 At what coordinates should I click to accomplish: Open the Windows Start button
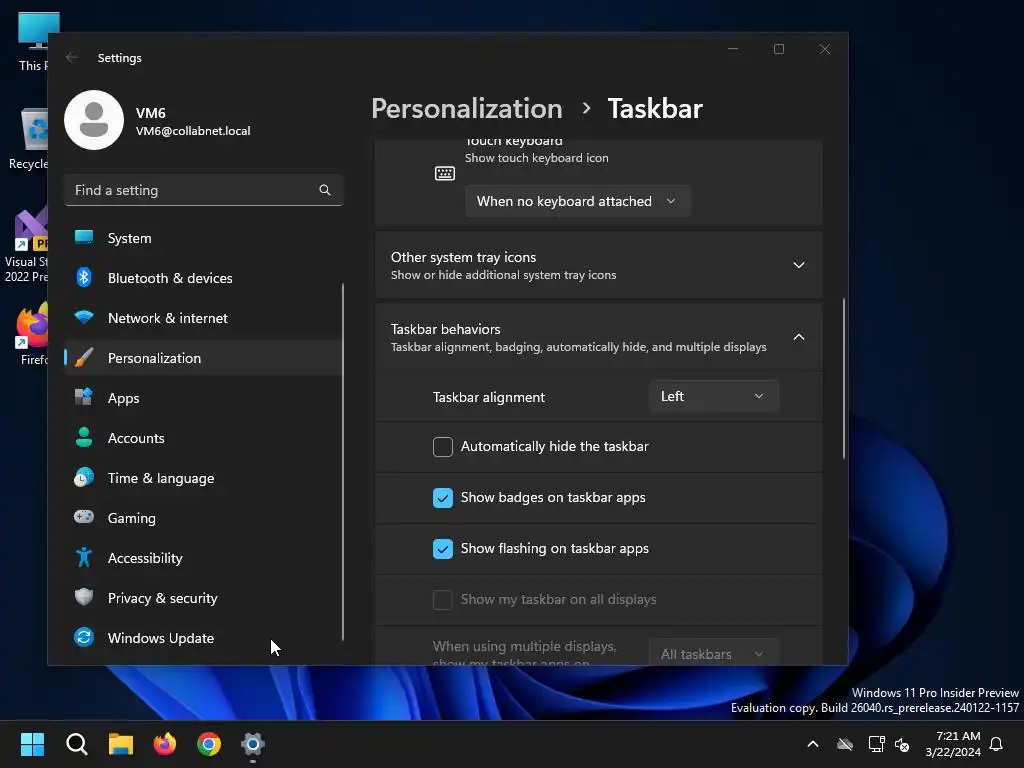pyautogui.click(x=32, y=744)
